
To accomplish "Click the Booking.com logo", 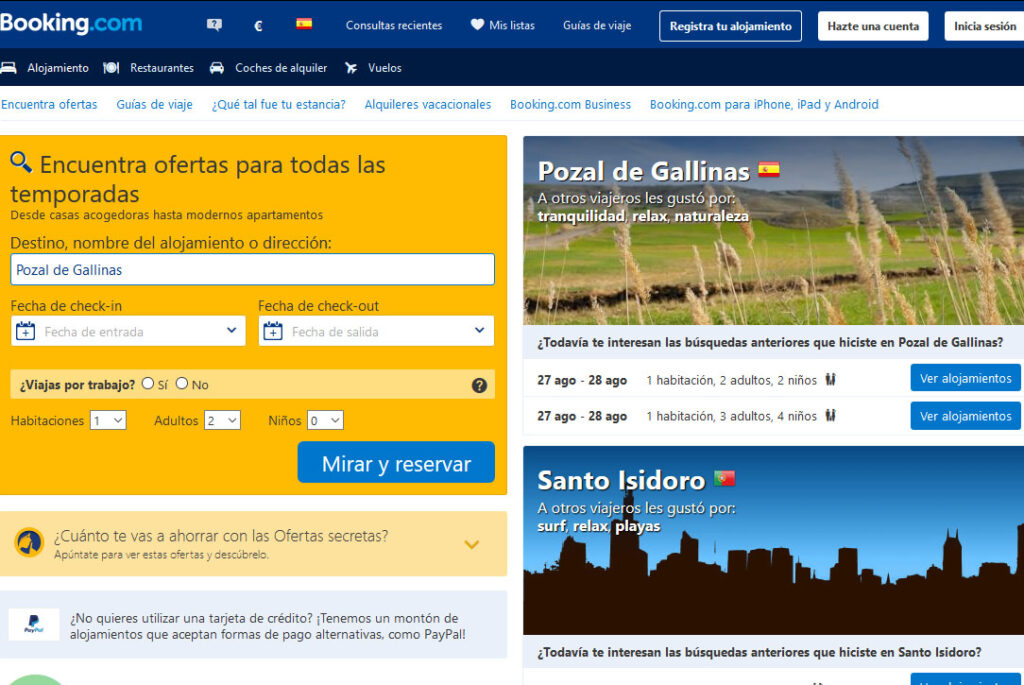I will pos(71,24).
